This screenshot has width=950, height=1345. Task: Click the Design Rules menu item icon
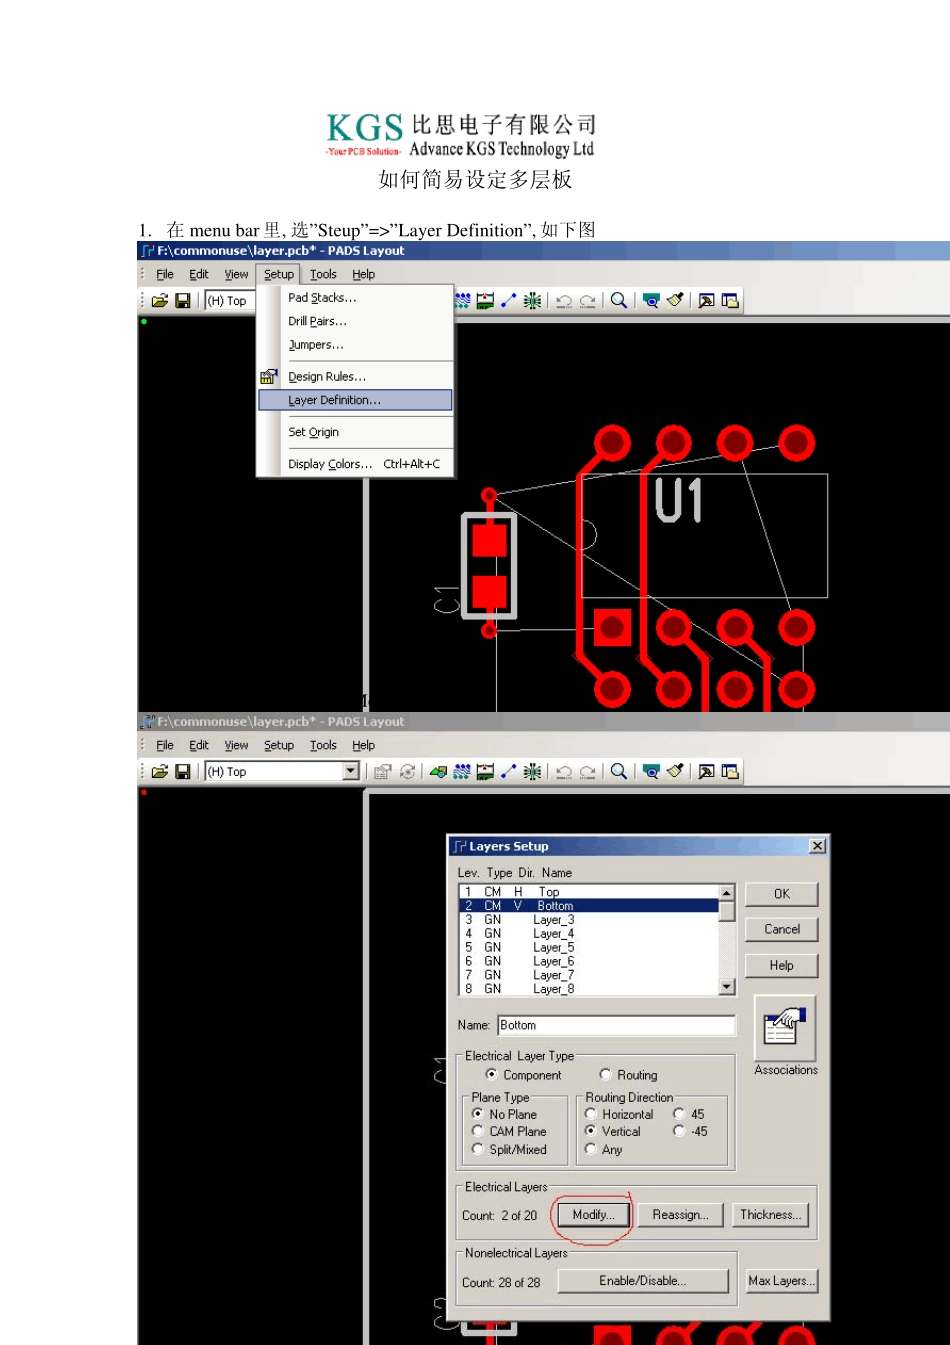(268, 377)
